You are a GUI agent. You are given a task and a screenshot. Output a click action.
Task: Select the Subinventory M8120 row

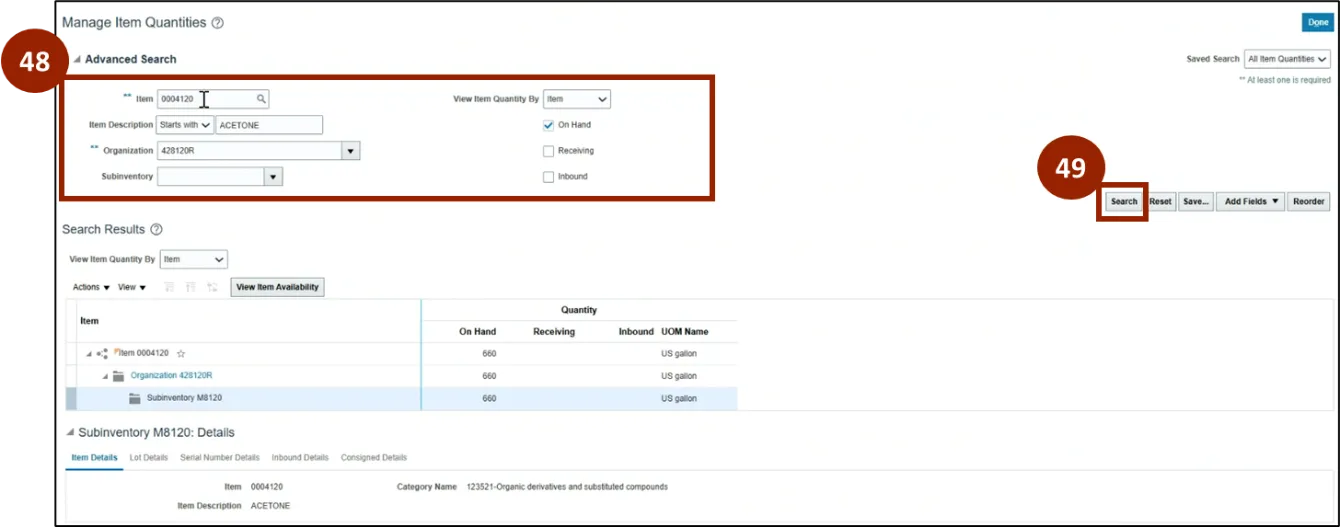[x=401, y=398]
